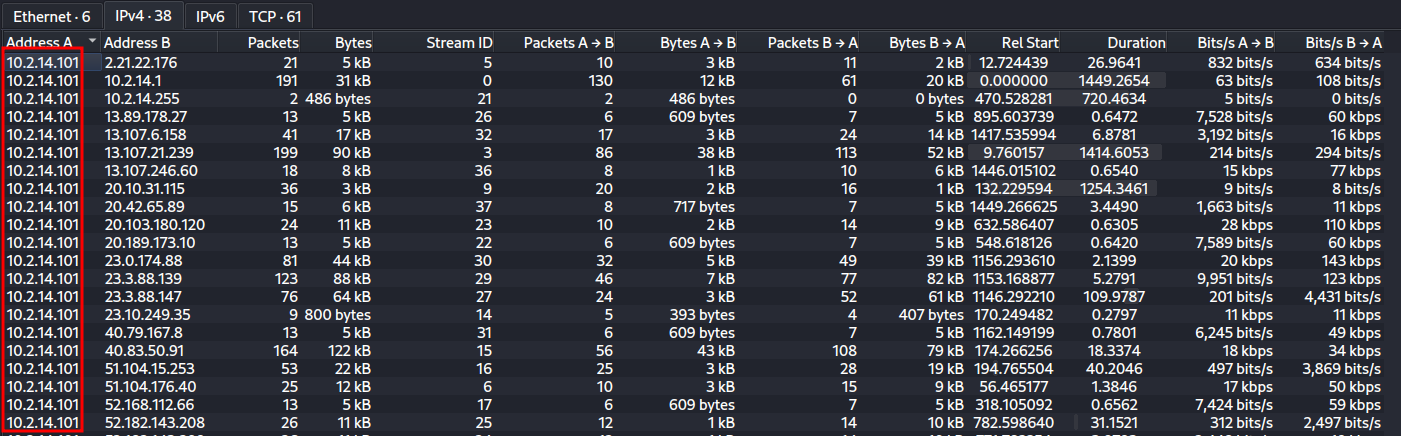1401x436 pixels.
Task: Open the IPv6 tab
Action: point(210,17)
